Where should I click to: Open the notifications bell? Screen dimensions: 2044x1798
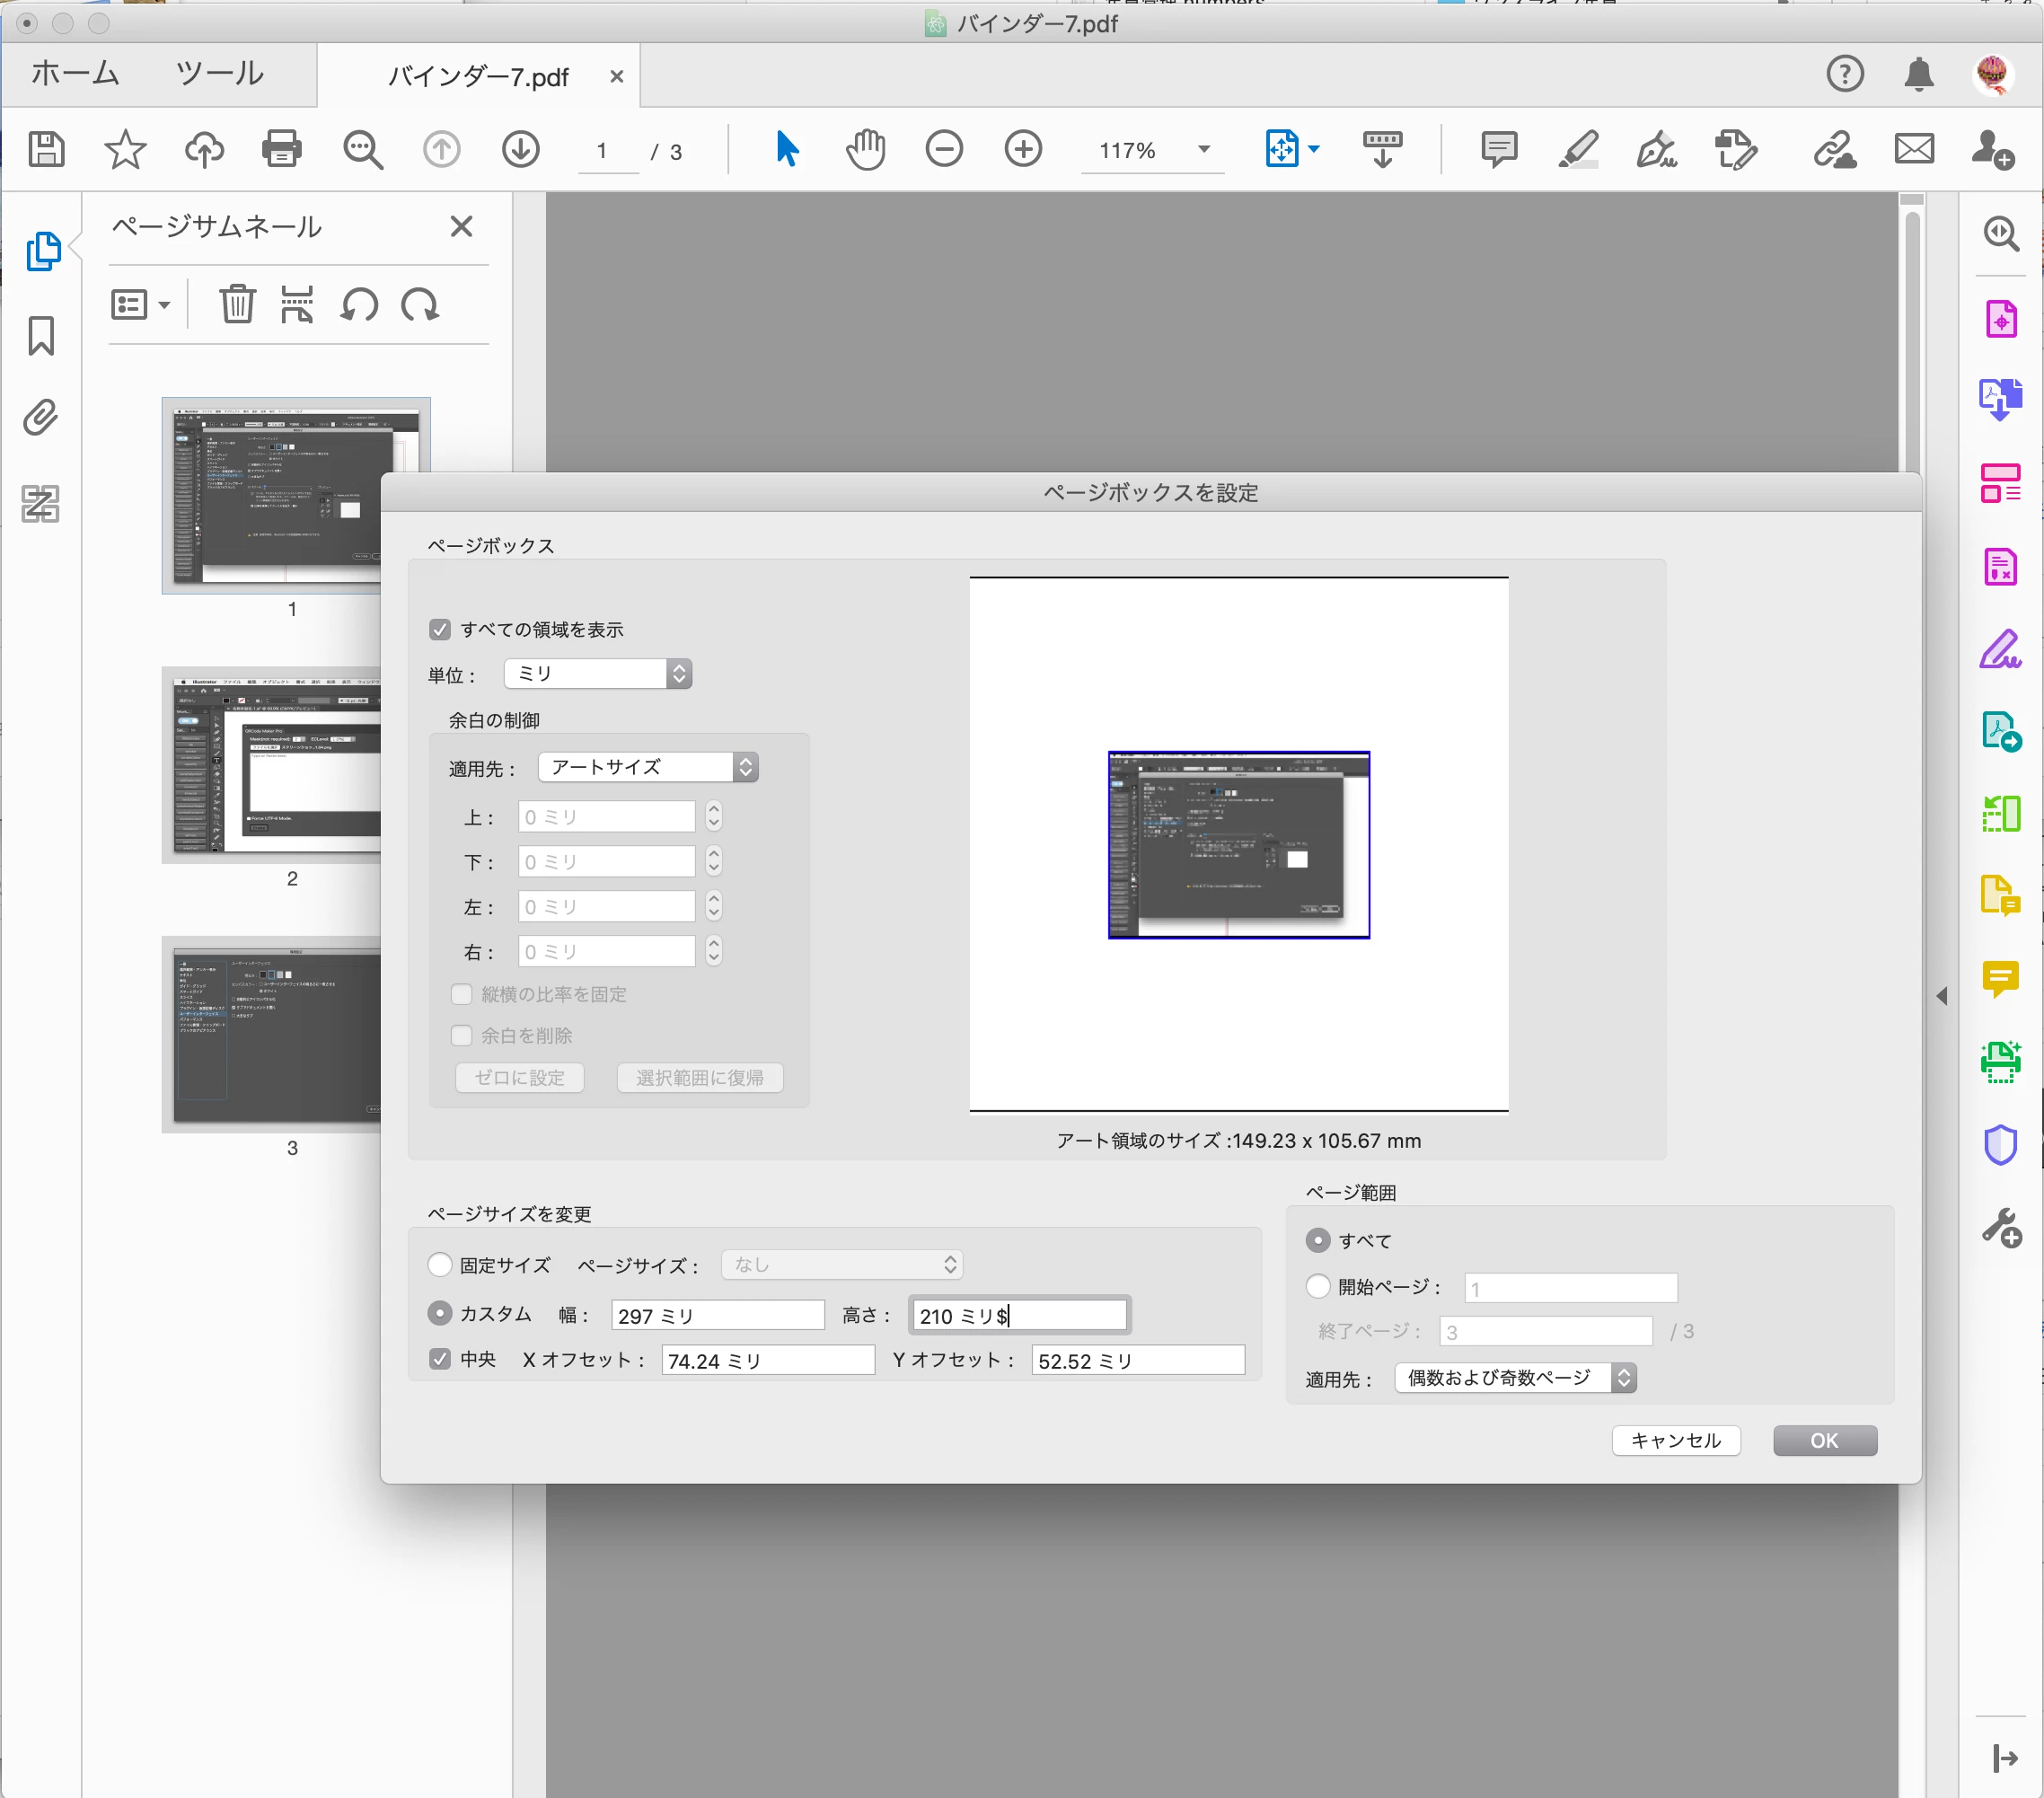tap(1918, 75)
